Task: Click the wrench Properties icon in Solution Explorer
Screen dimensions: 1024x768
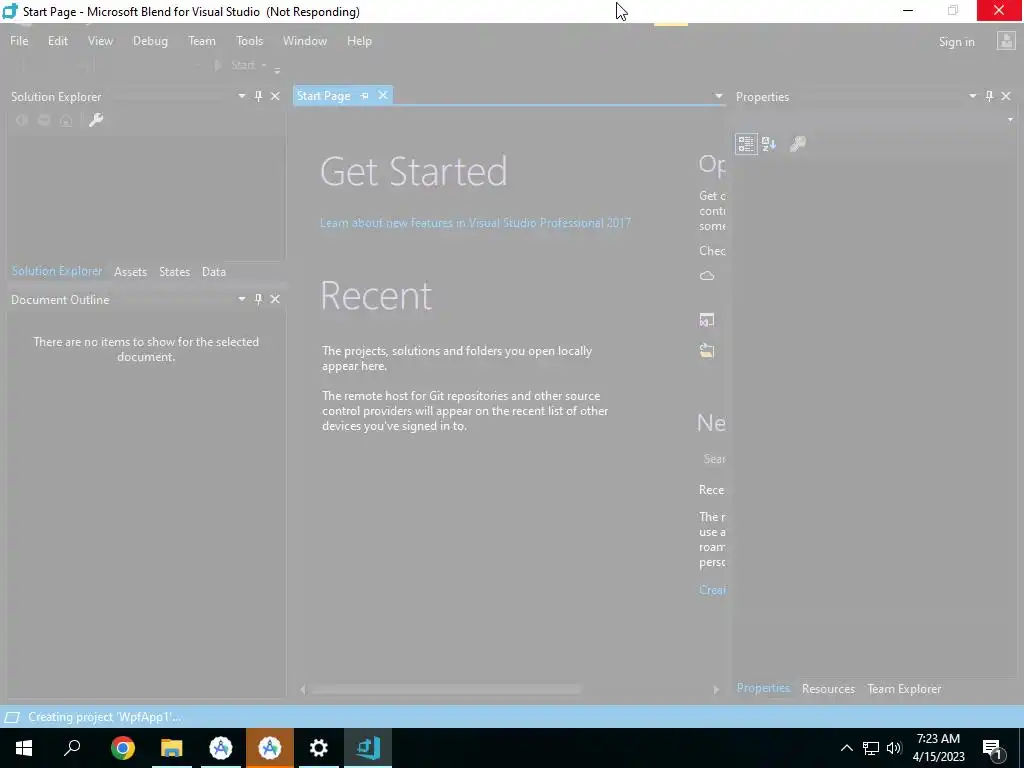Action: (x=96, y=120)
